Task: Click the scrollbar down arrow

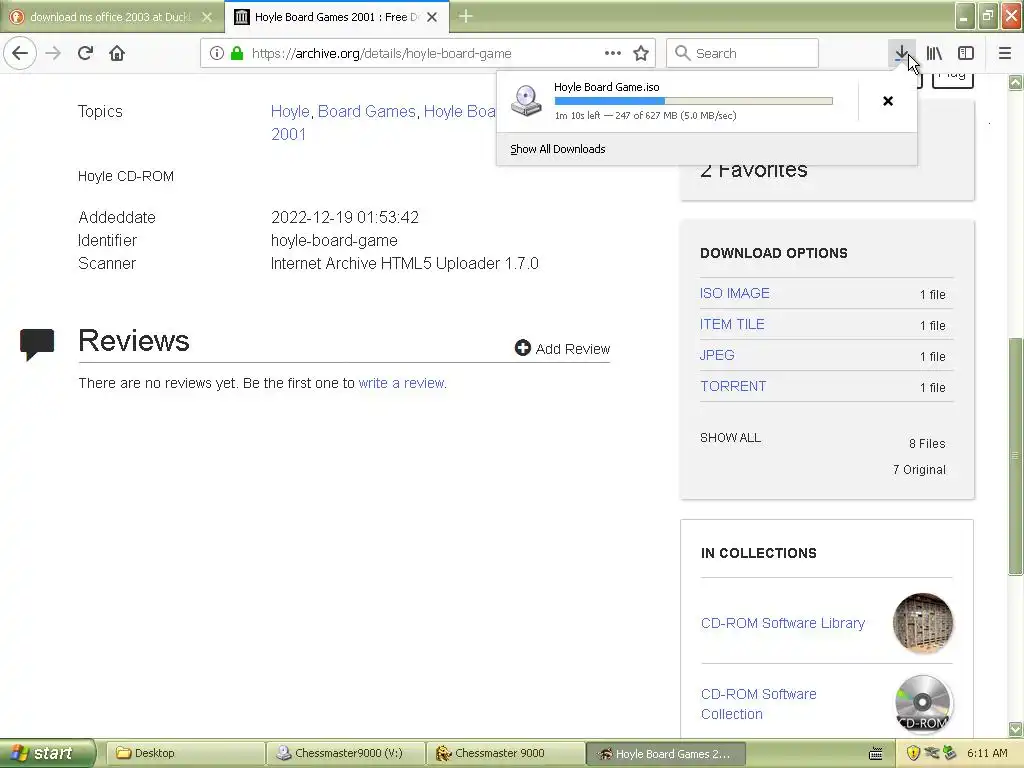Action: click(1016, 729)
